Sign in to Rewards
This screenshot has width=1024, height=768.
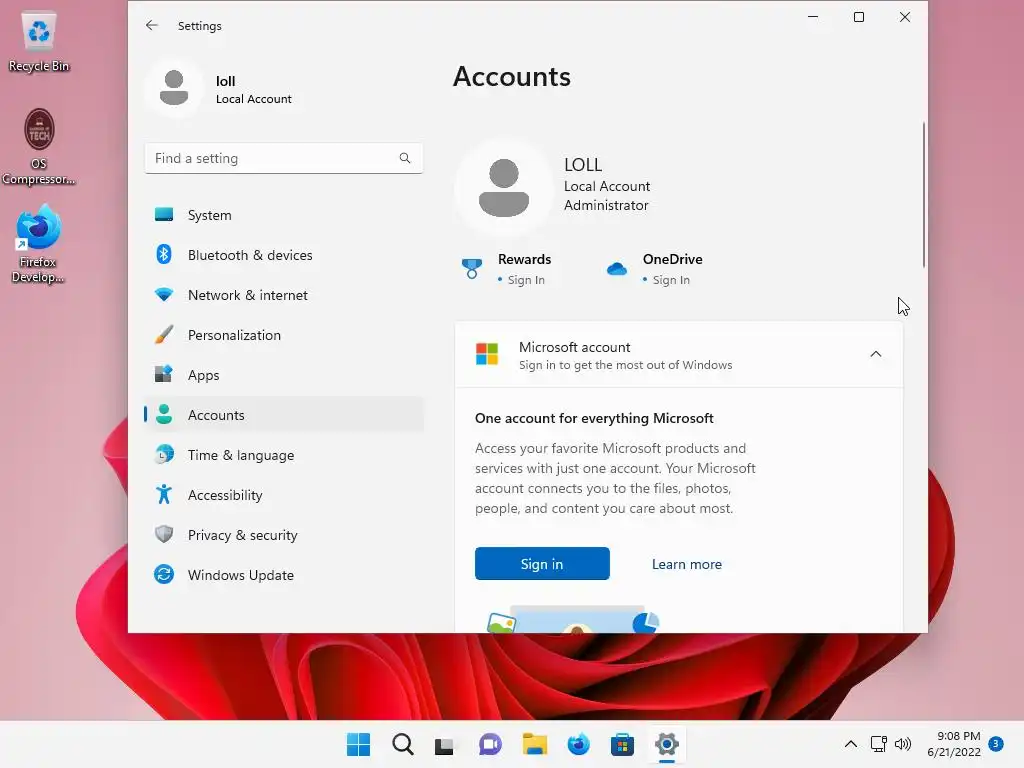tap(526, 280)
